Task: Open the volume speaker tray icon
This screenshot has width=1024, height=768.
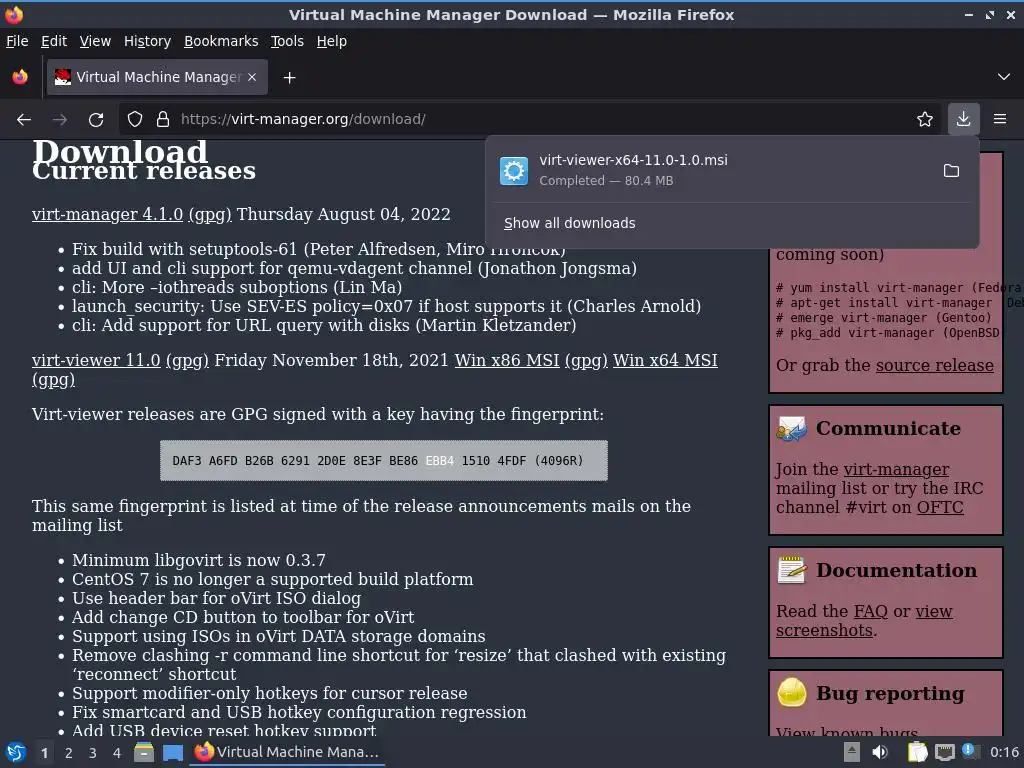Action: click(880, 752)
